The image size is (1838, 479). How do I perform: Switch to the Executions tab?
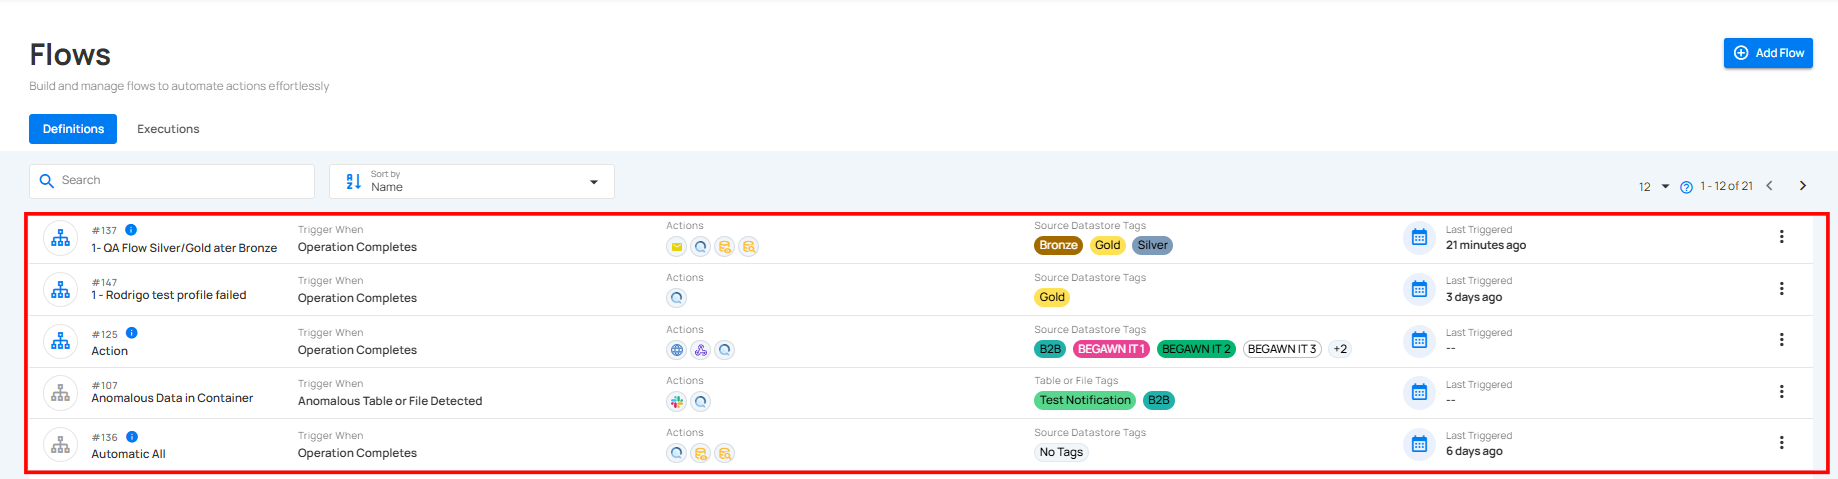(168, 129)
